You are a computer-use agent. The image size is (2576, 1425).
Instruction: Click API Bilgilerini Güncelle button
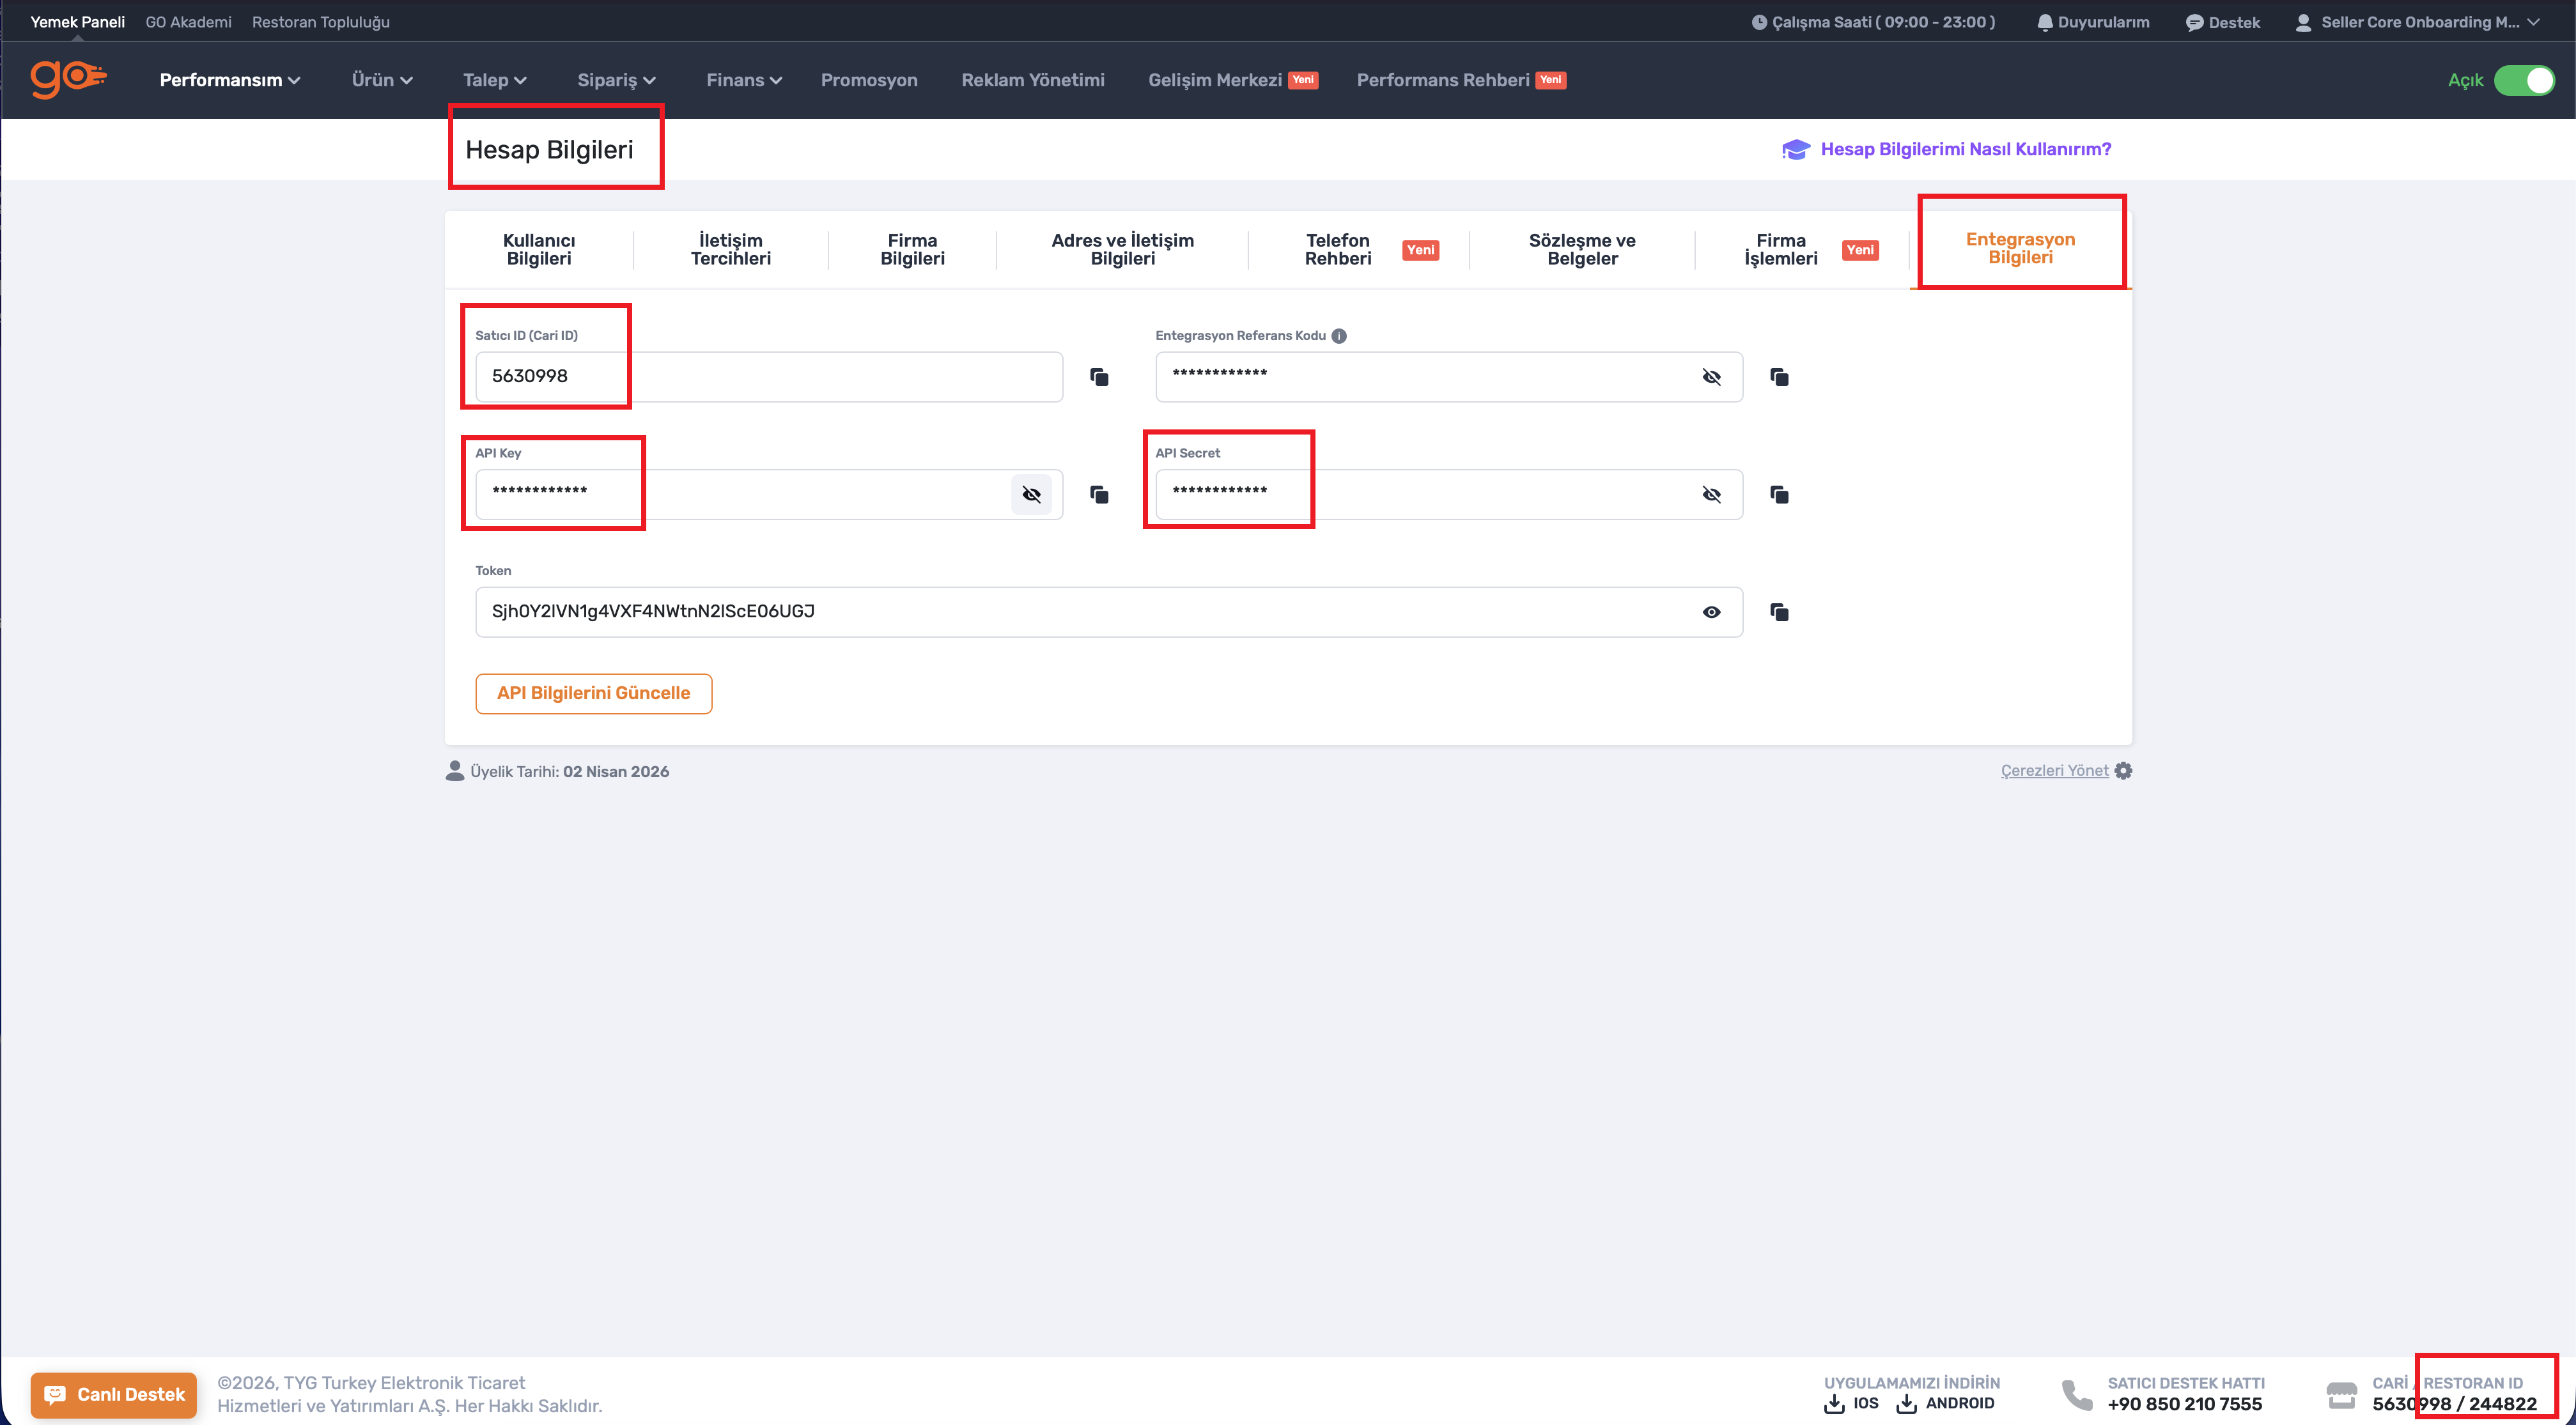point(593,693)
